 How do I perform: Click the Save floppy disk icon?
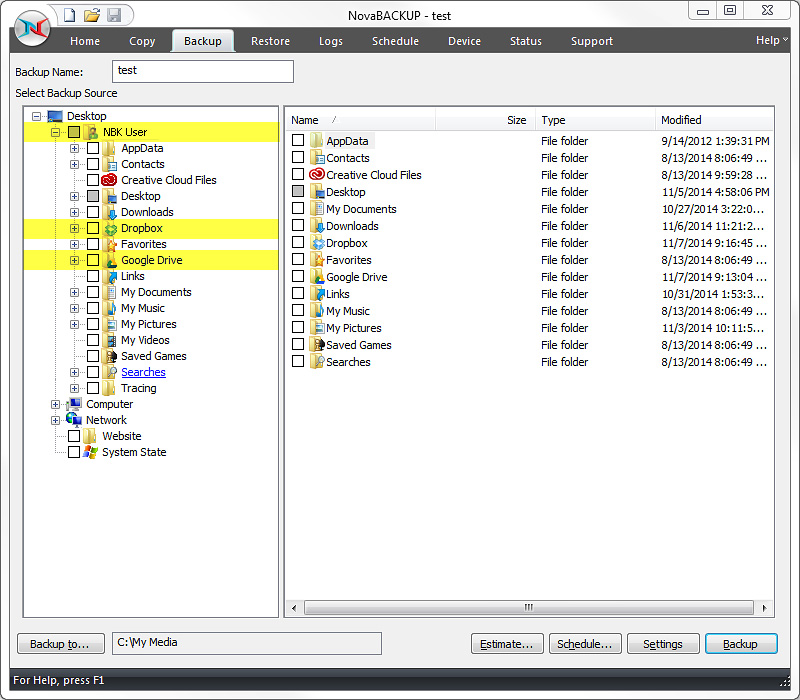[114, 15]
